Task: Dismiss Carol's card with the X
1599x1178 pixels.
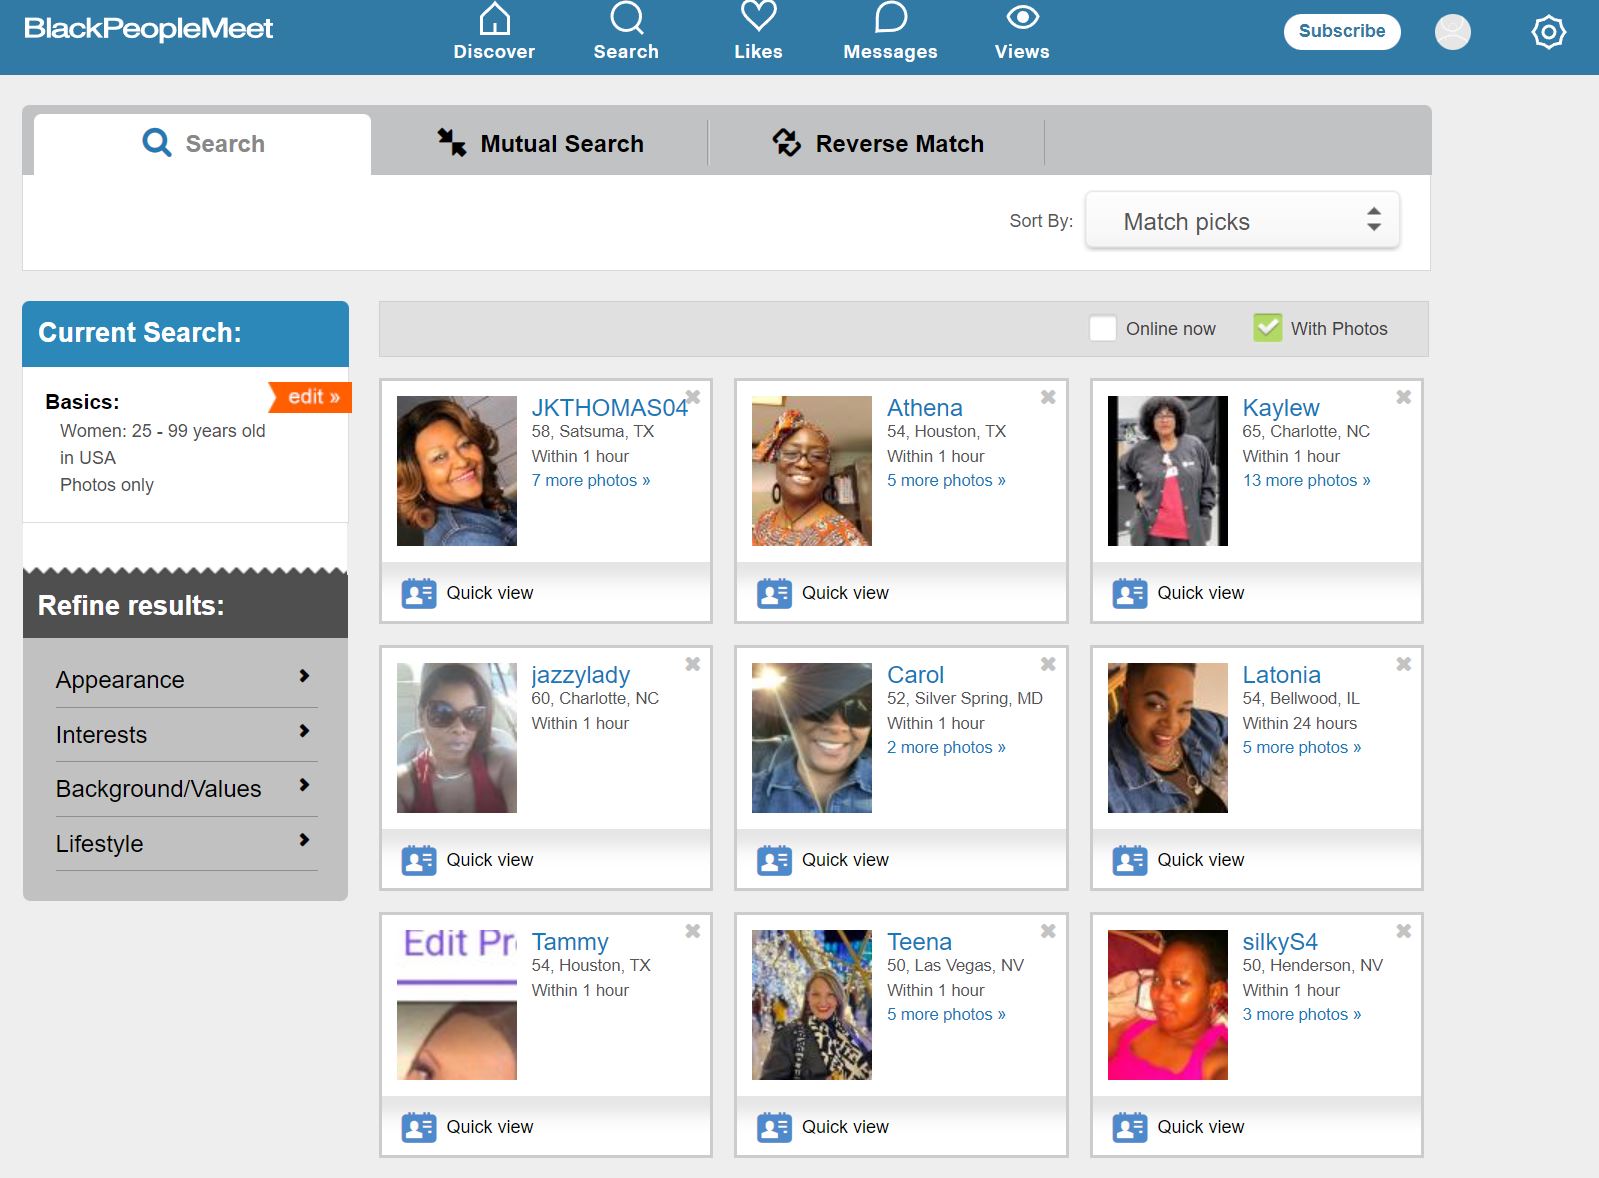Action: pyautogui.click(x=1048, y=664)
